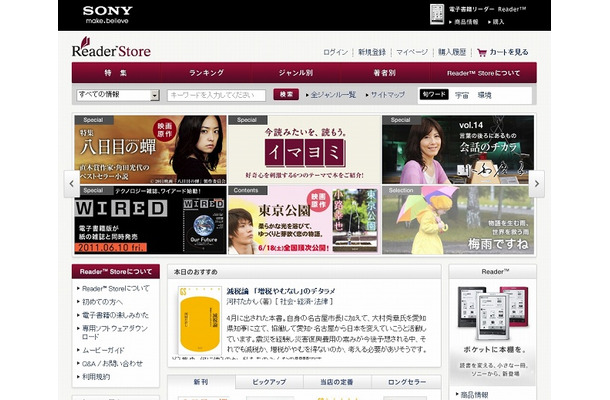View 購入履歴 purchase history
This screenshot has width=610, height=400.
[452, 52]
